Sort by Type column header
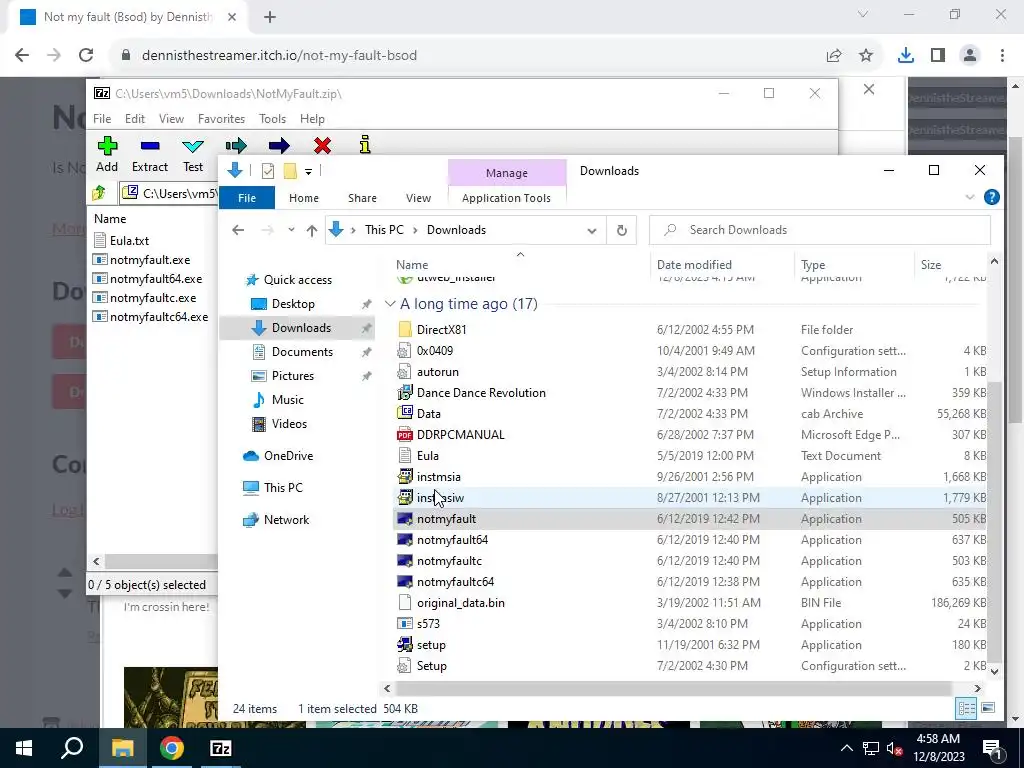Viewport: 1024px width, 768px height. pos(813,264)
